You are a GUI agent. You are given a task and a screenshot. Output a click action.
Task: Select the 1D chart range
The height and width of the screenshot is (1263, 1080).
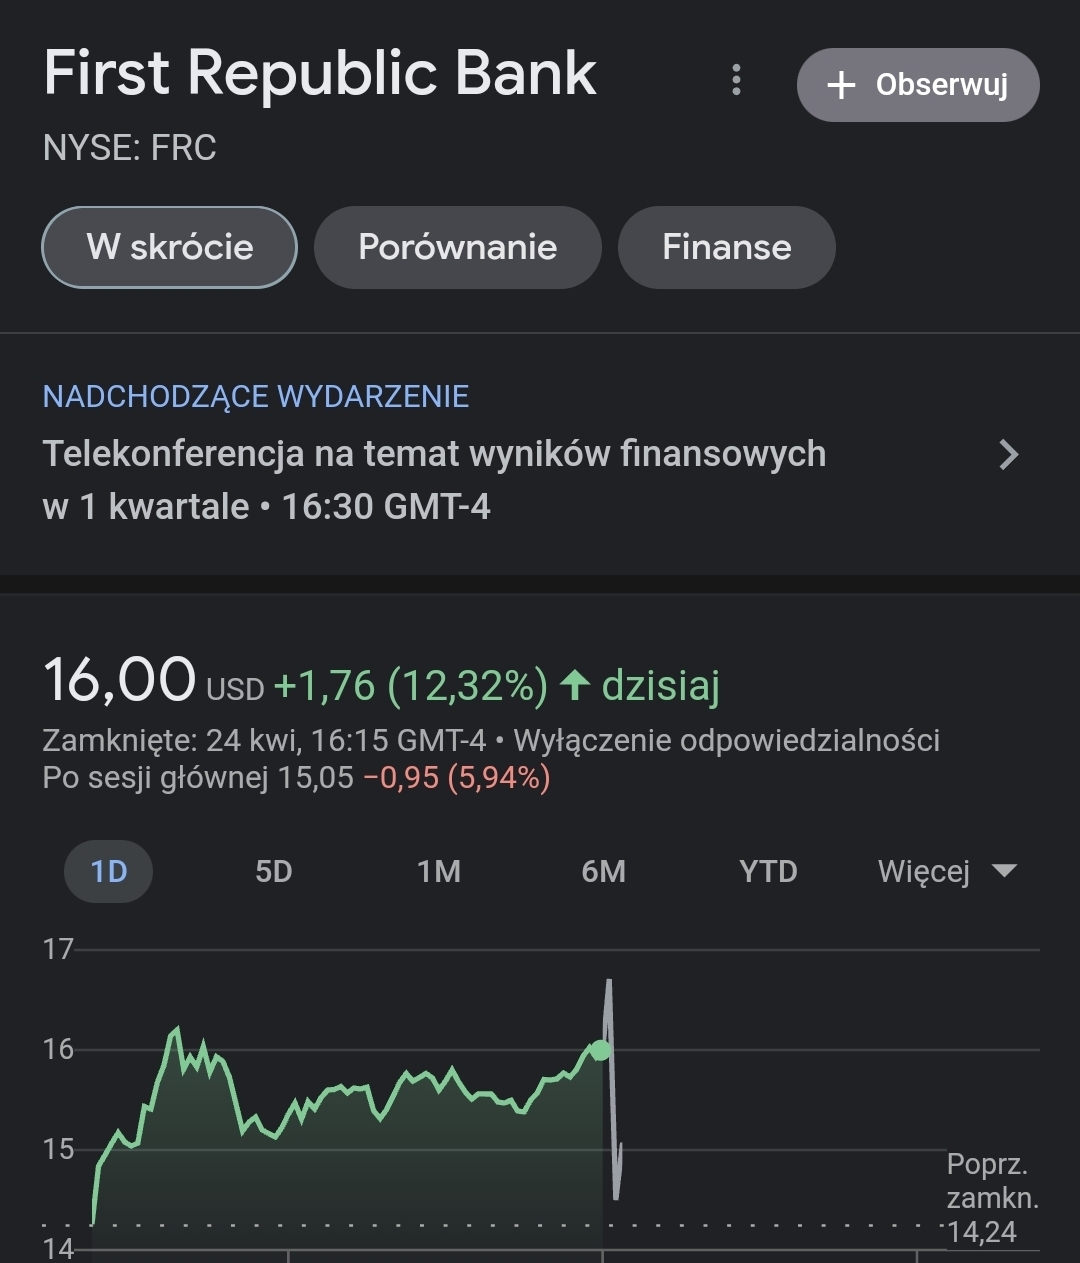[x=109, y=871]
